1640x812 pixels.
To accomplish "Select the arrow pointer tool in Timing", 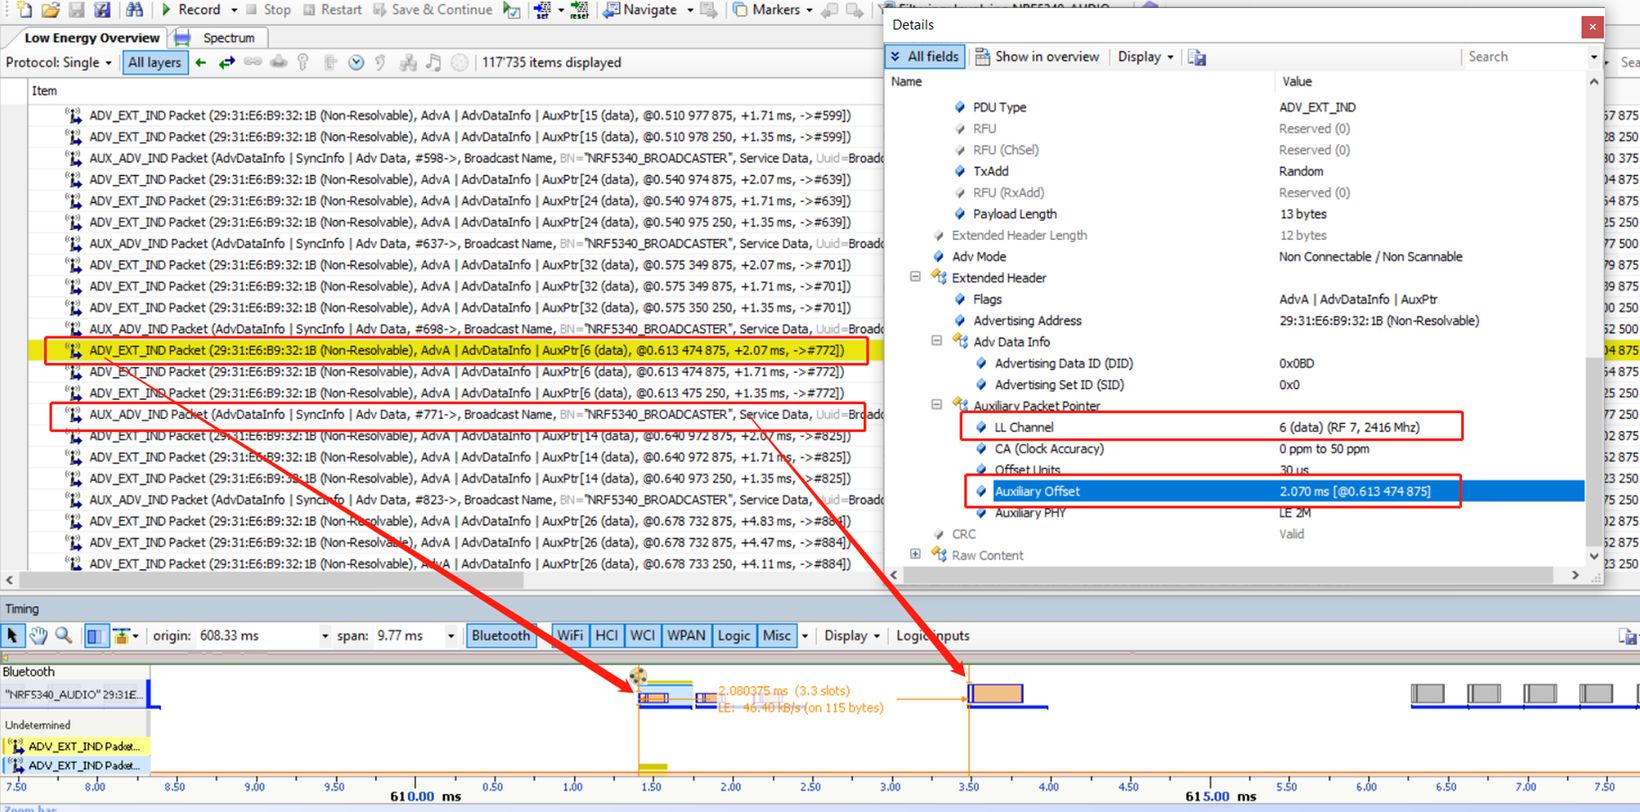I will (x=13, y=636).
